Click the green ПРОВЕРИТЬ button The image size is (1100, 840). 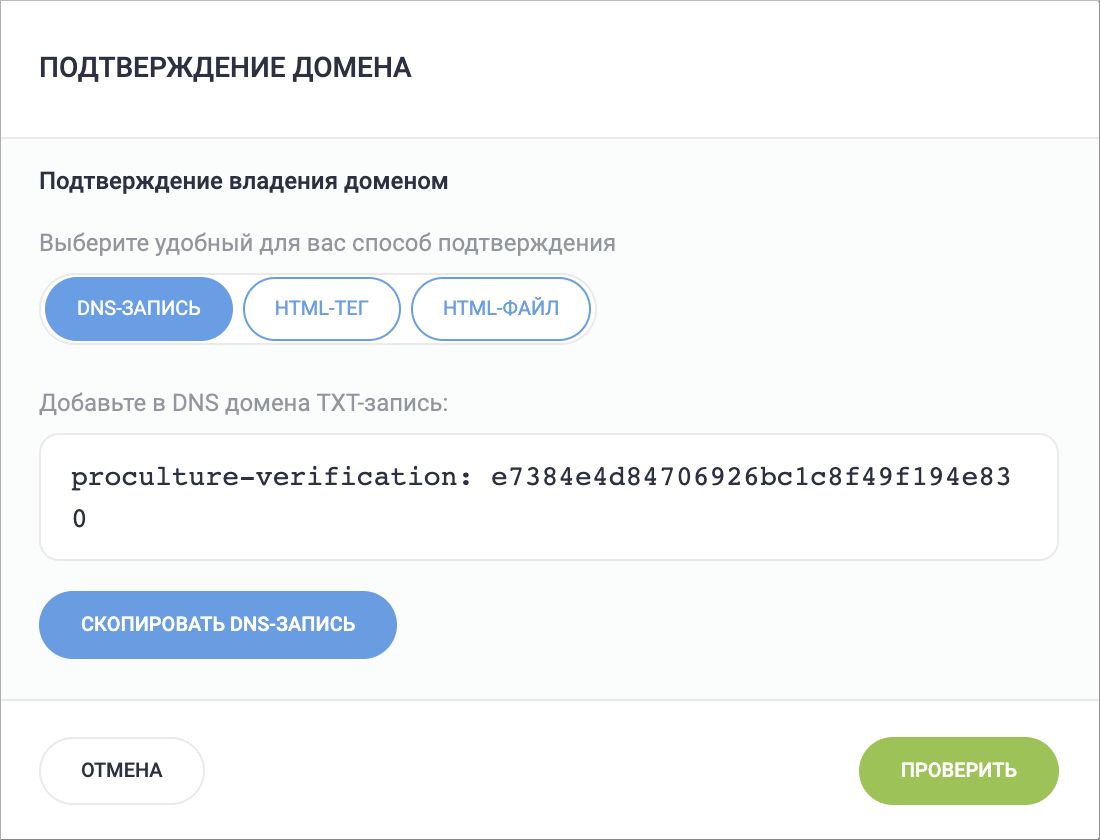(958, 770)
